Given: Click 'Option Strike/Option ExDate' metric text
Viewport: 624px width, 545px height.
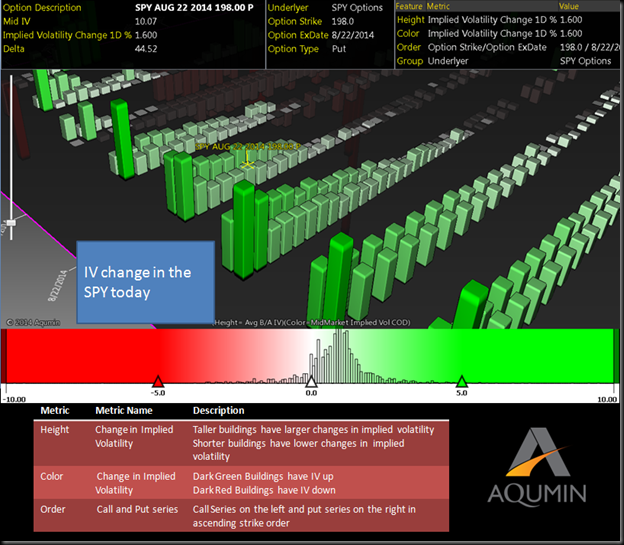Looking at the screenshot, I should tap(487, 47).
